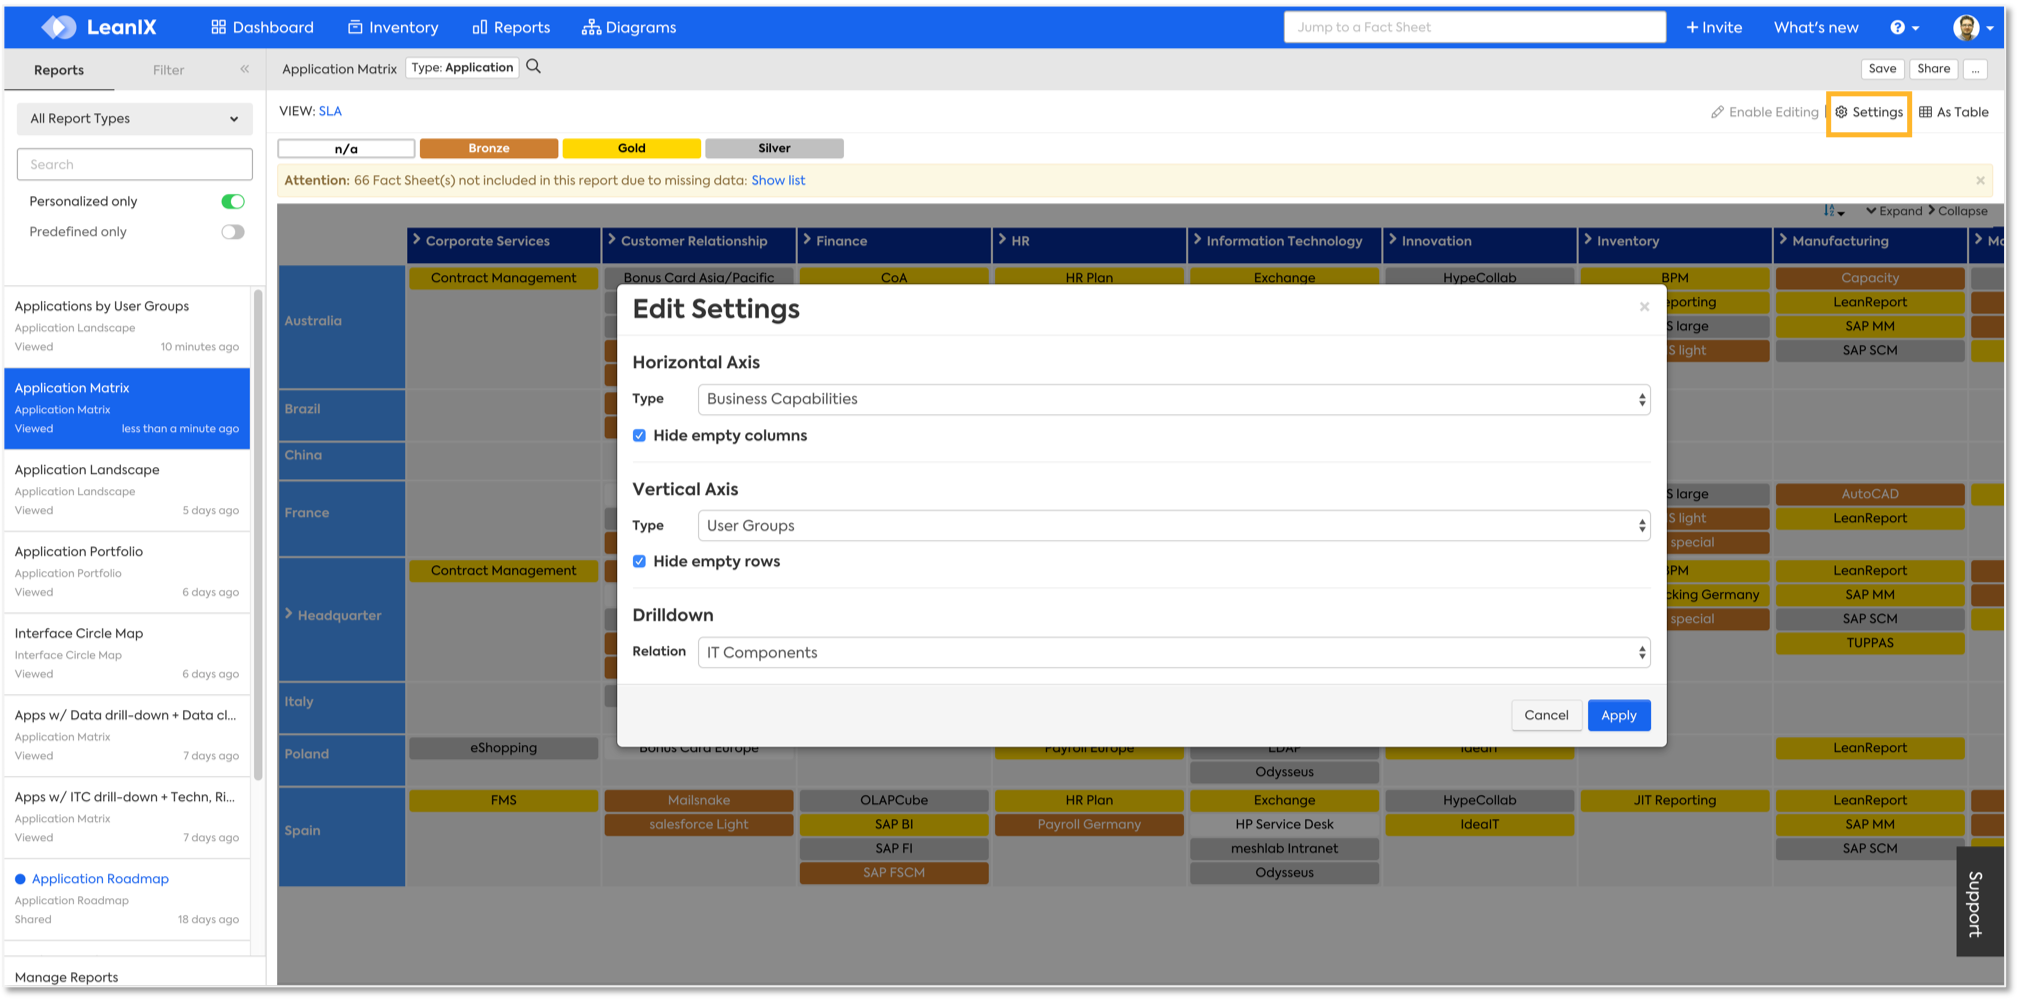Screen dimensions: 2018x999
Task: Open Horizontal Axis Type dropdown
Action: pos(1173,399)
